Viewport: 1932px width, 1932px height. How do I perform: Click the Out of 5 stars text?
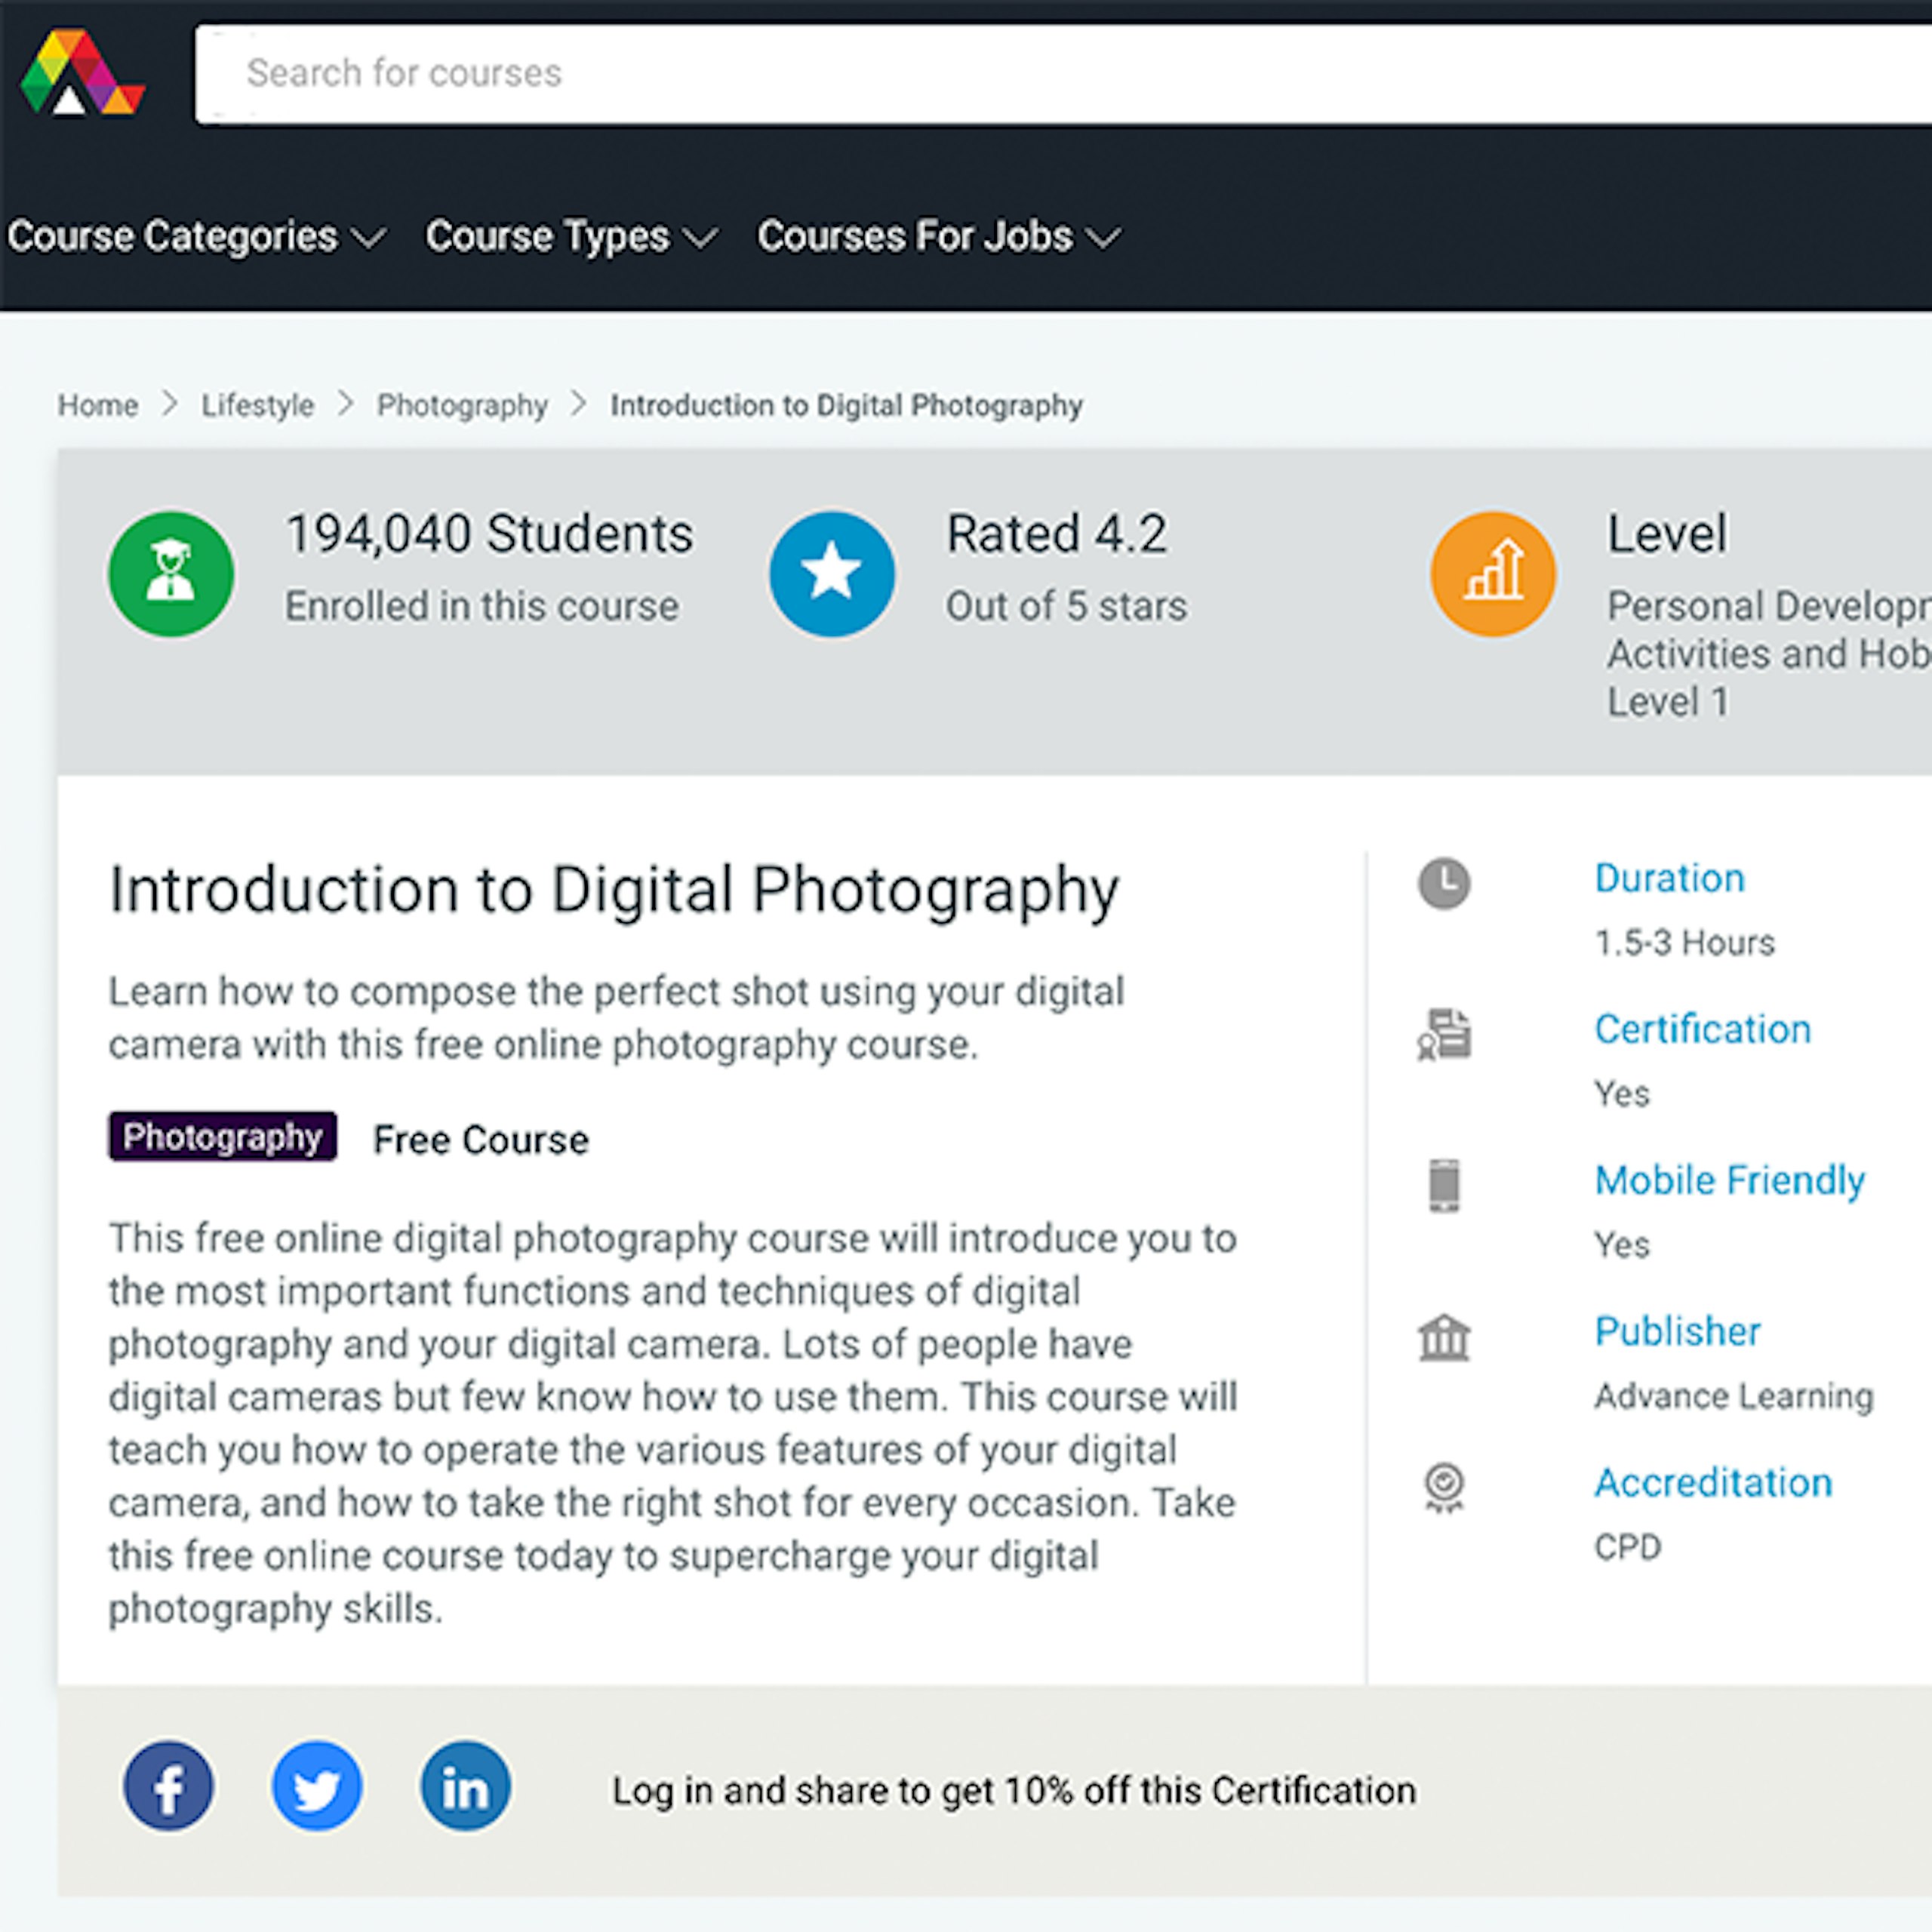[1067, 606]
